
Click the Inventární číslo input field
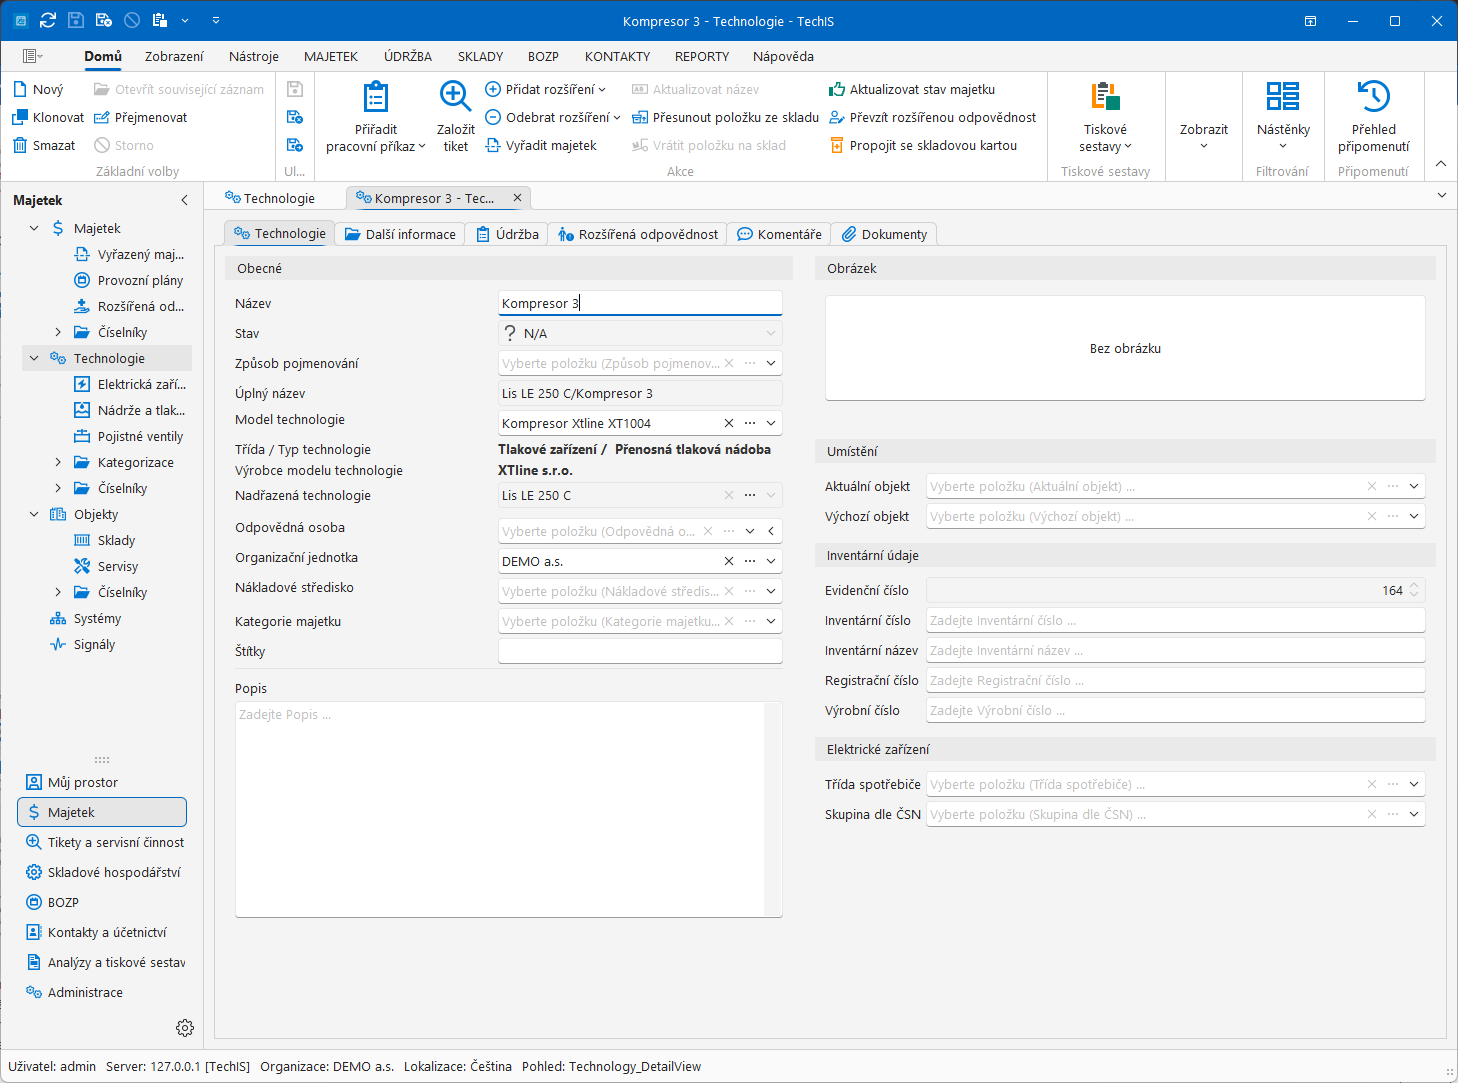coord(1175,620)
